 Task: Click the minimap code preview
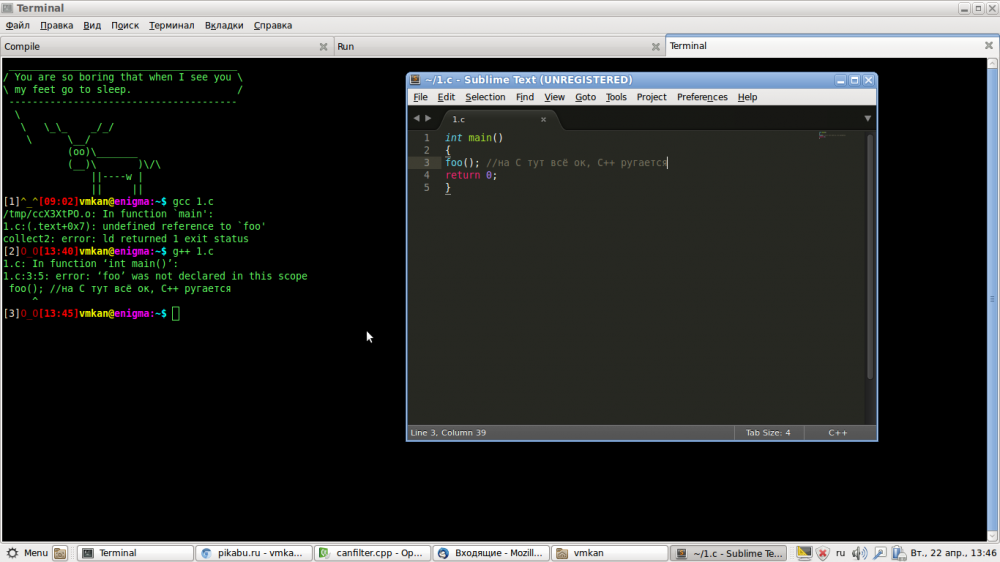pyautogui.click(x=832, y=135)
